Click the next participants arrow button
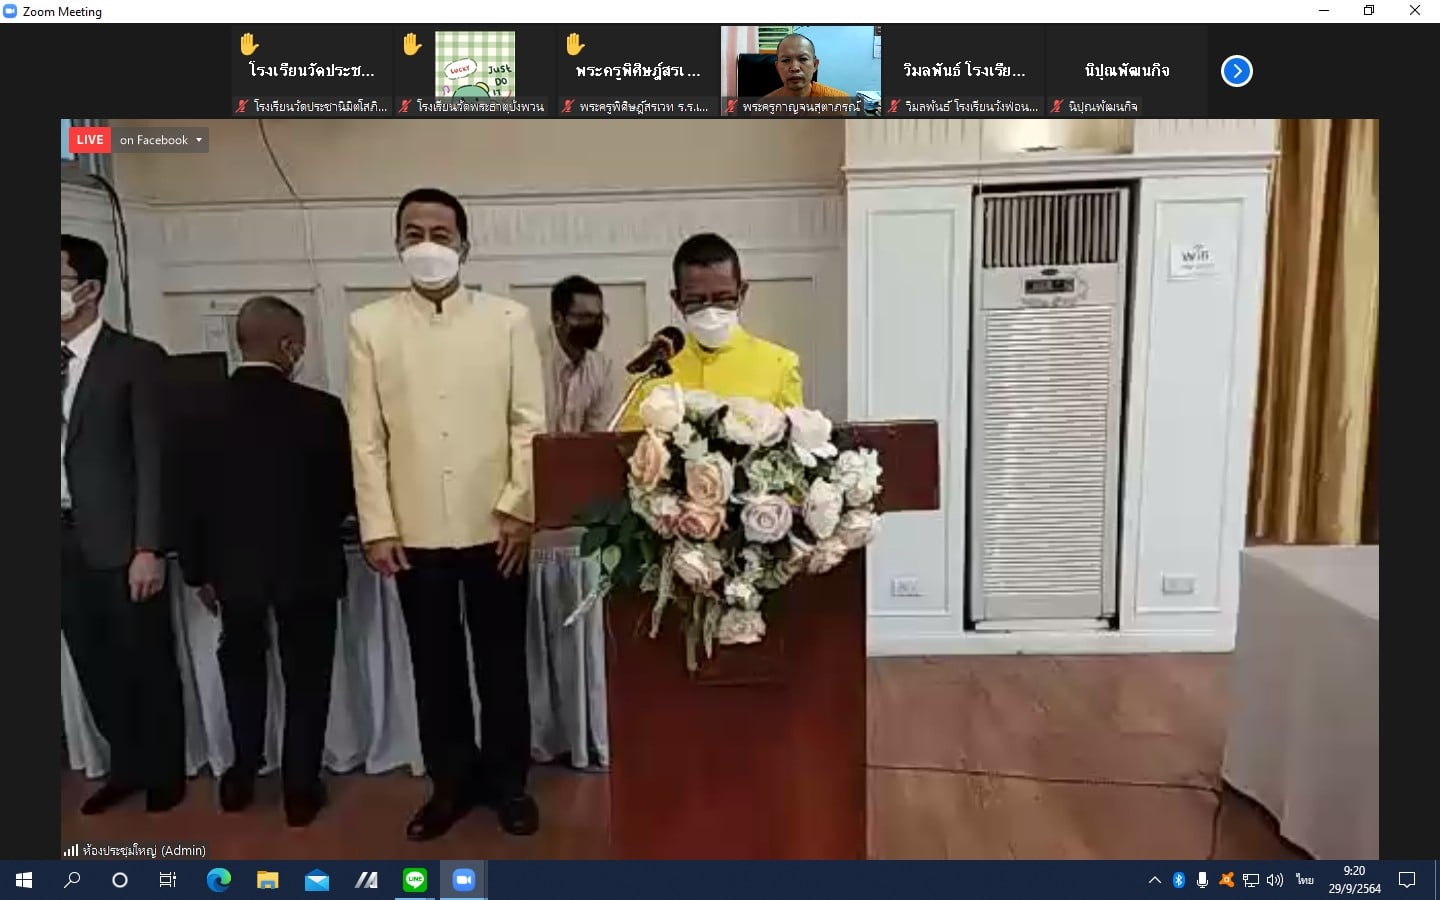 click(x=1236, y=71)
